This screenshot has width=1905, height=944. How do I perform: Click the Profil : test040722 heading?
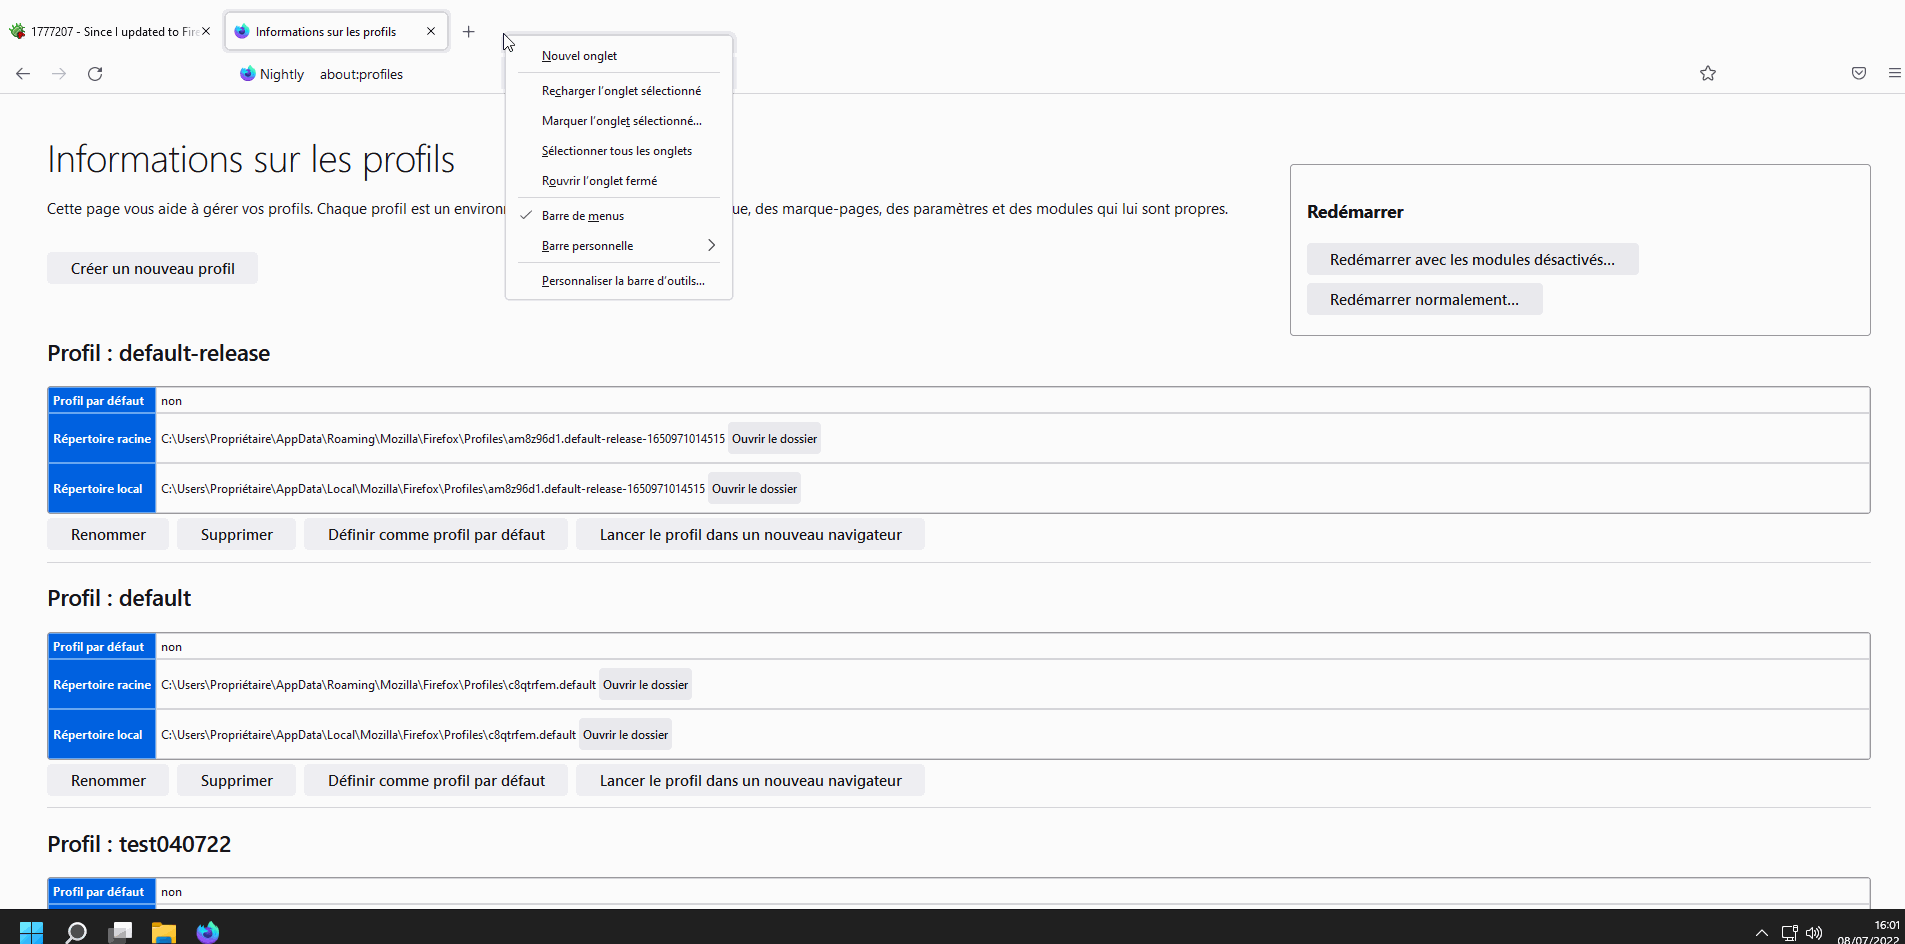click(139, 844)
